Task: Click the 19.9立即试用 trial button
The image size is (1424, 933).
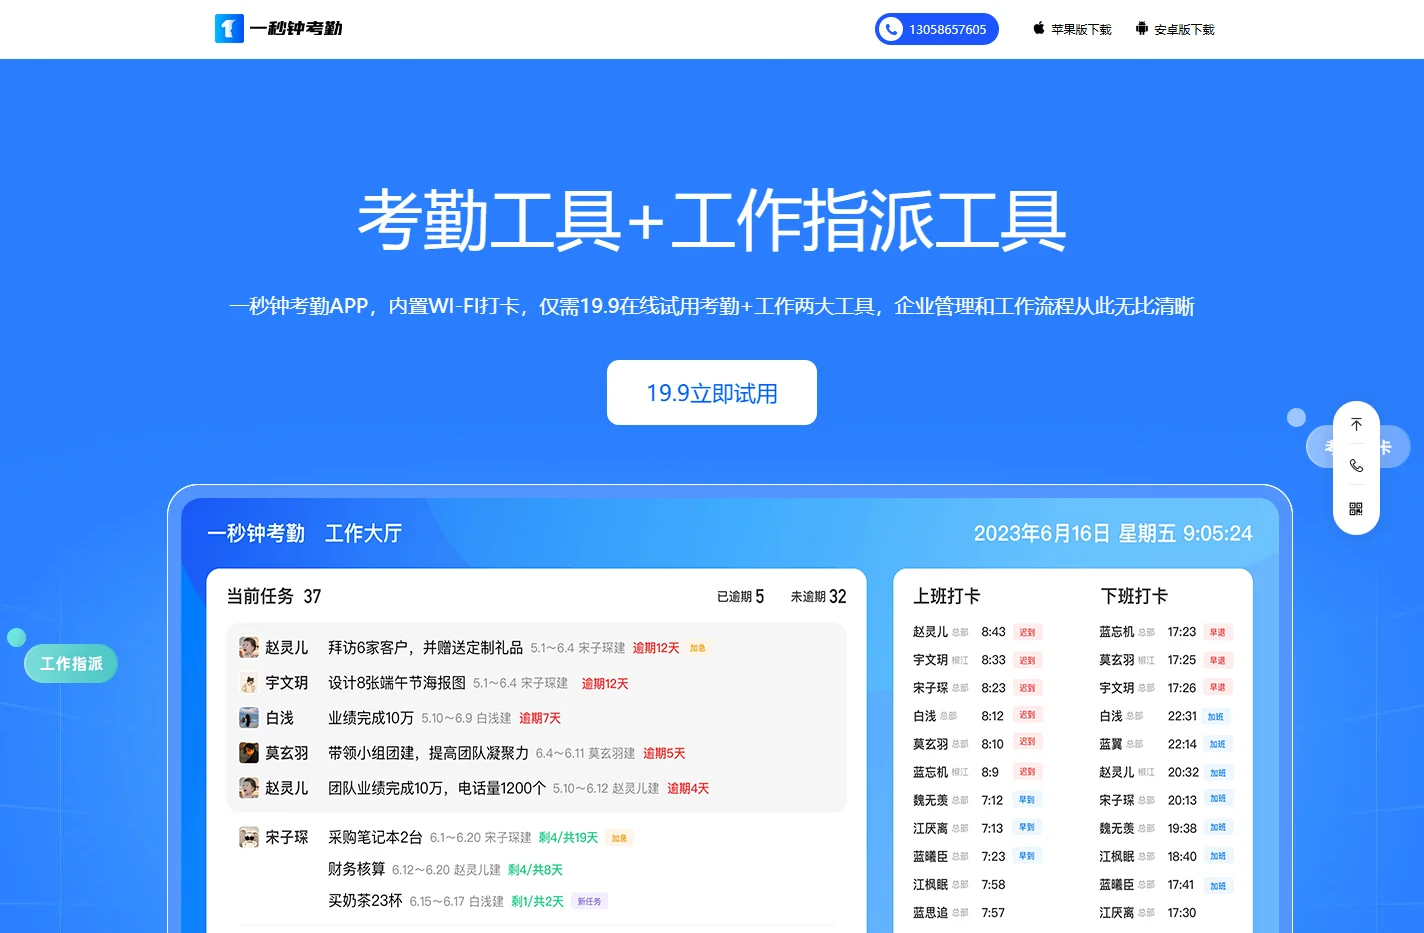Action: [712, 392]
